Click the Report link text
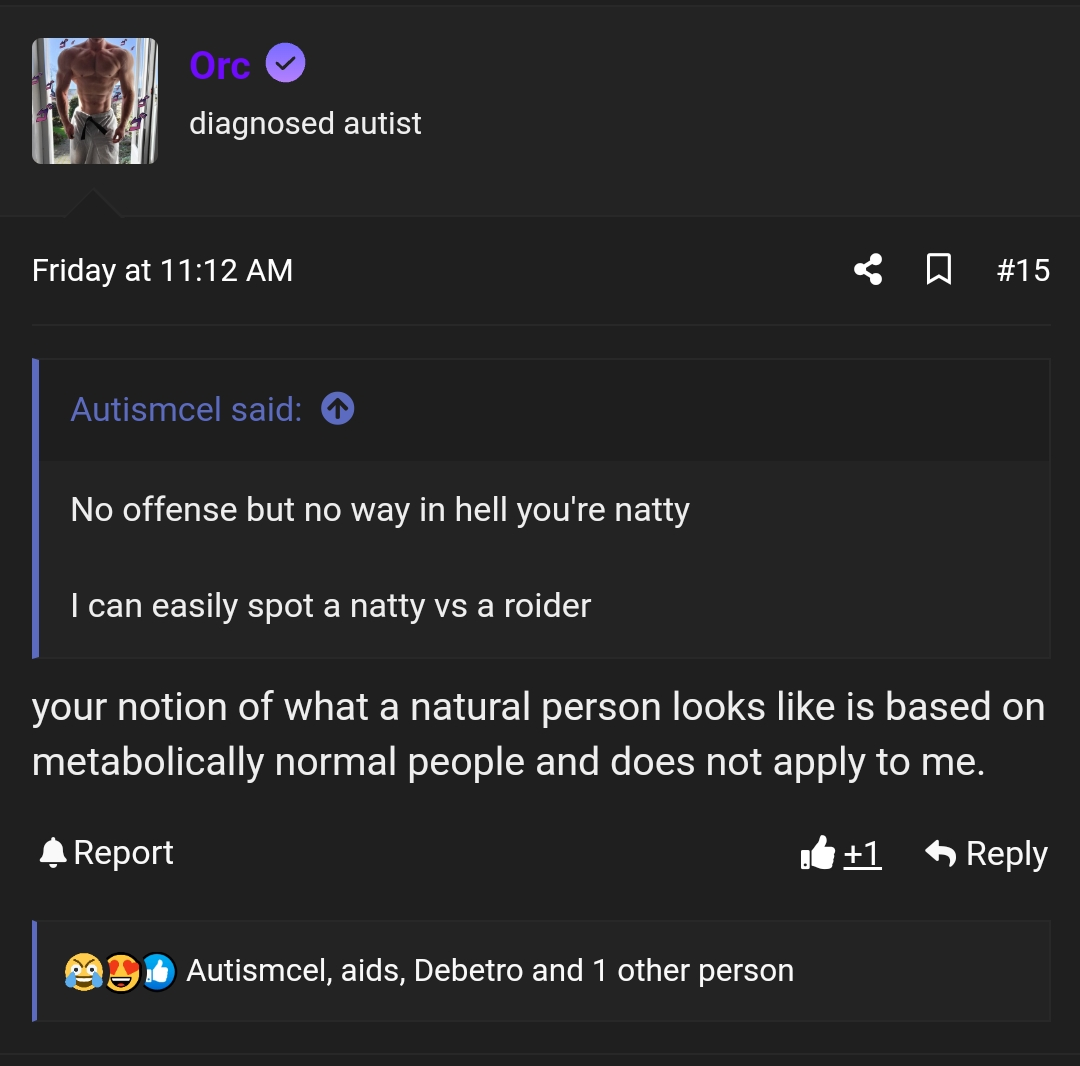1080x1066 pixels. [123, 853]
